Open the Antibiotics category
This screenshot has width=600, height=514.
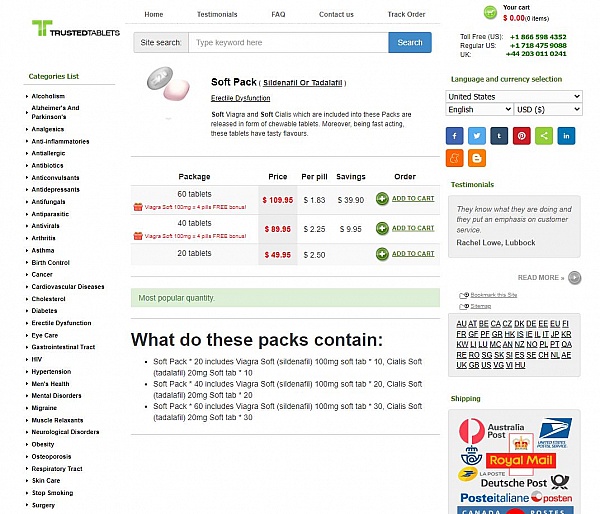[47, 165]
